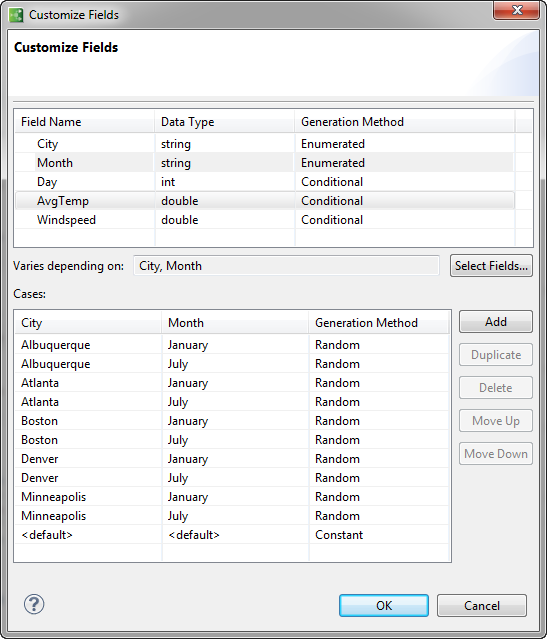The image size is (547, 639).
Task: Confirm the dialog with OK
Action: pos(384,605)
